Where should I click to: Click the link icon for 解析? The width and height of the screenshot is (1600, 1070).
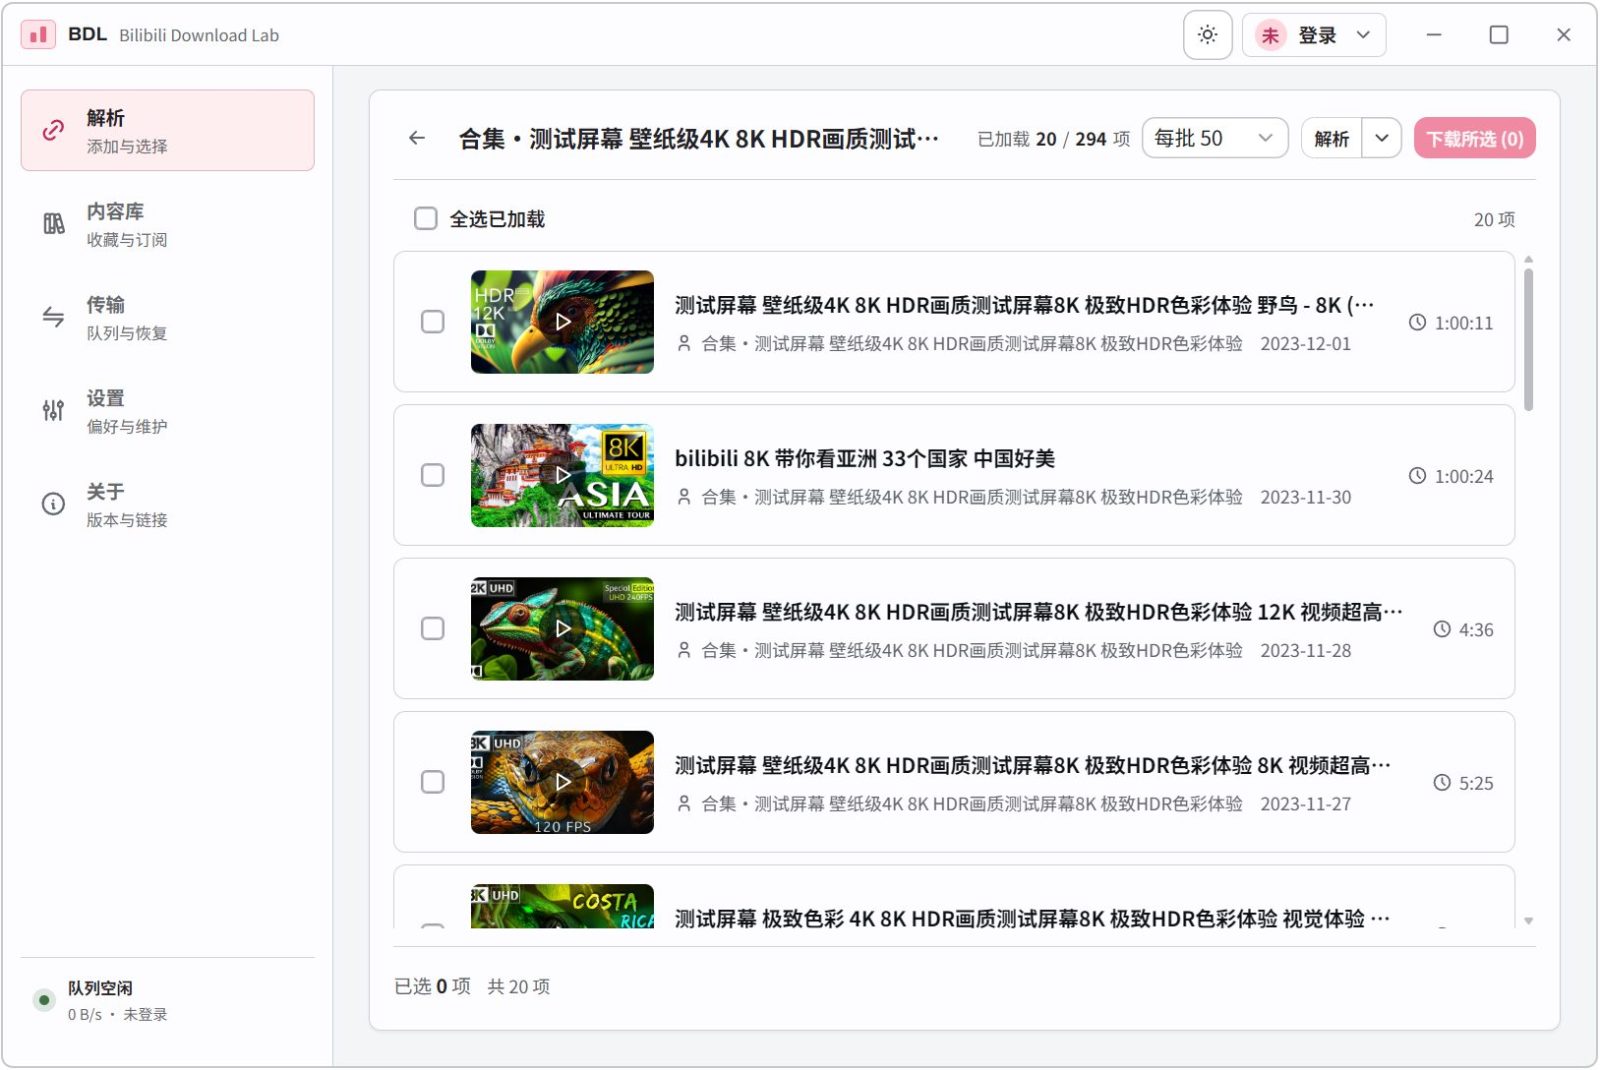point(53,130)
